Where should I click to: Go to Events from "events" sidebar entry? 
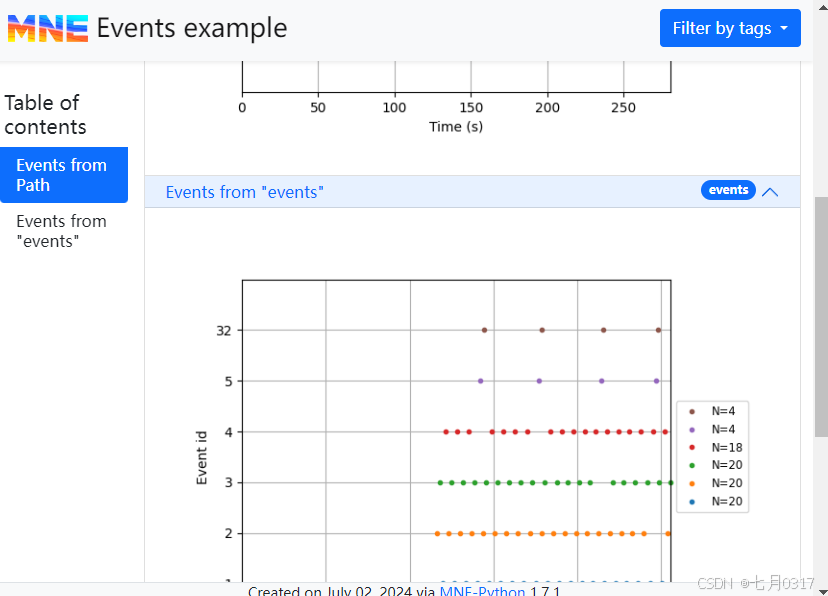(61, 231)
